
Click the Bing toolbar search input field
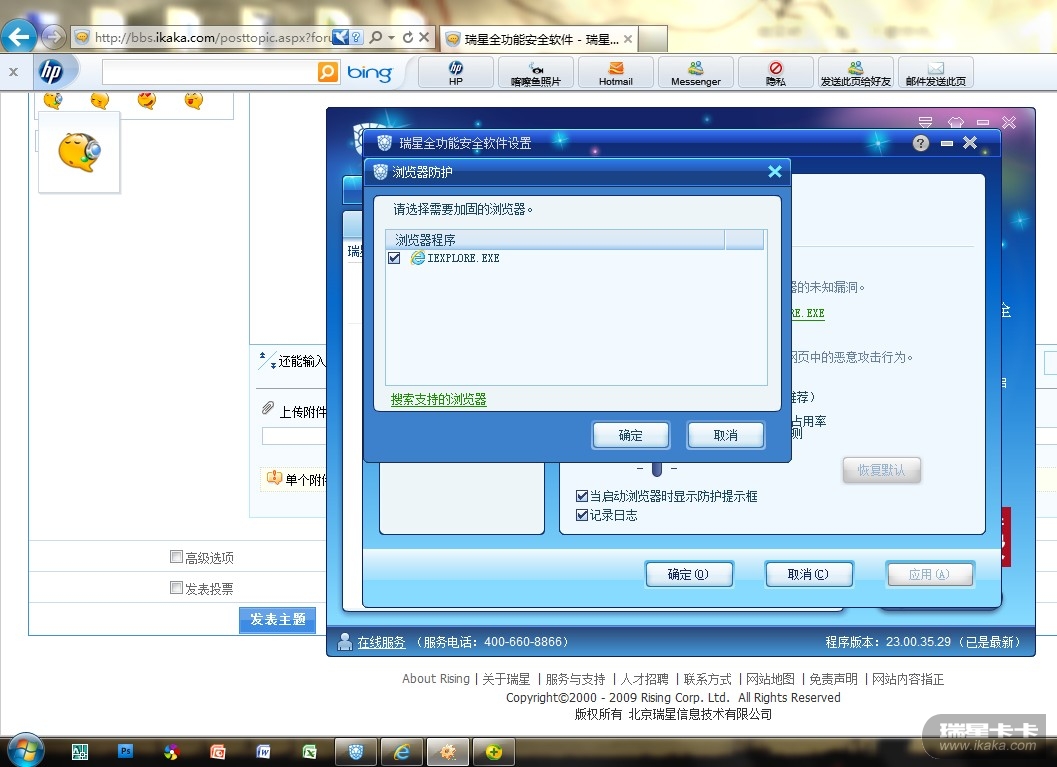point(210,72)
